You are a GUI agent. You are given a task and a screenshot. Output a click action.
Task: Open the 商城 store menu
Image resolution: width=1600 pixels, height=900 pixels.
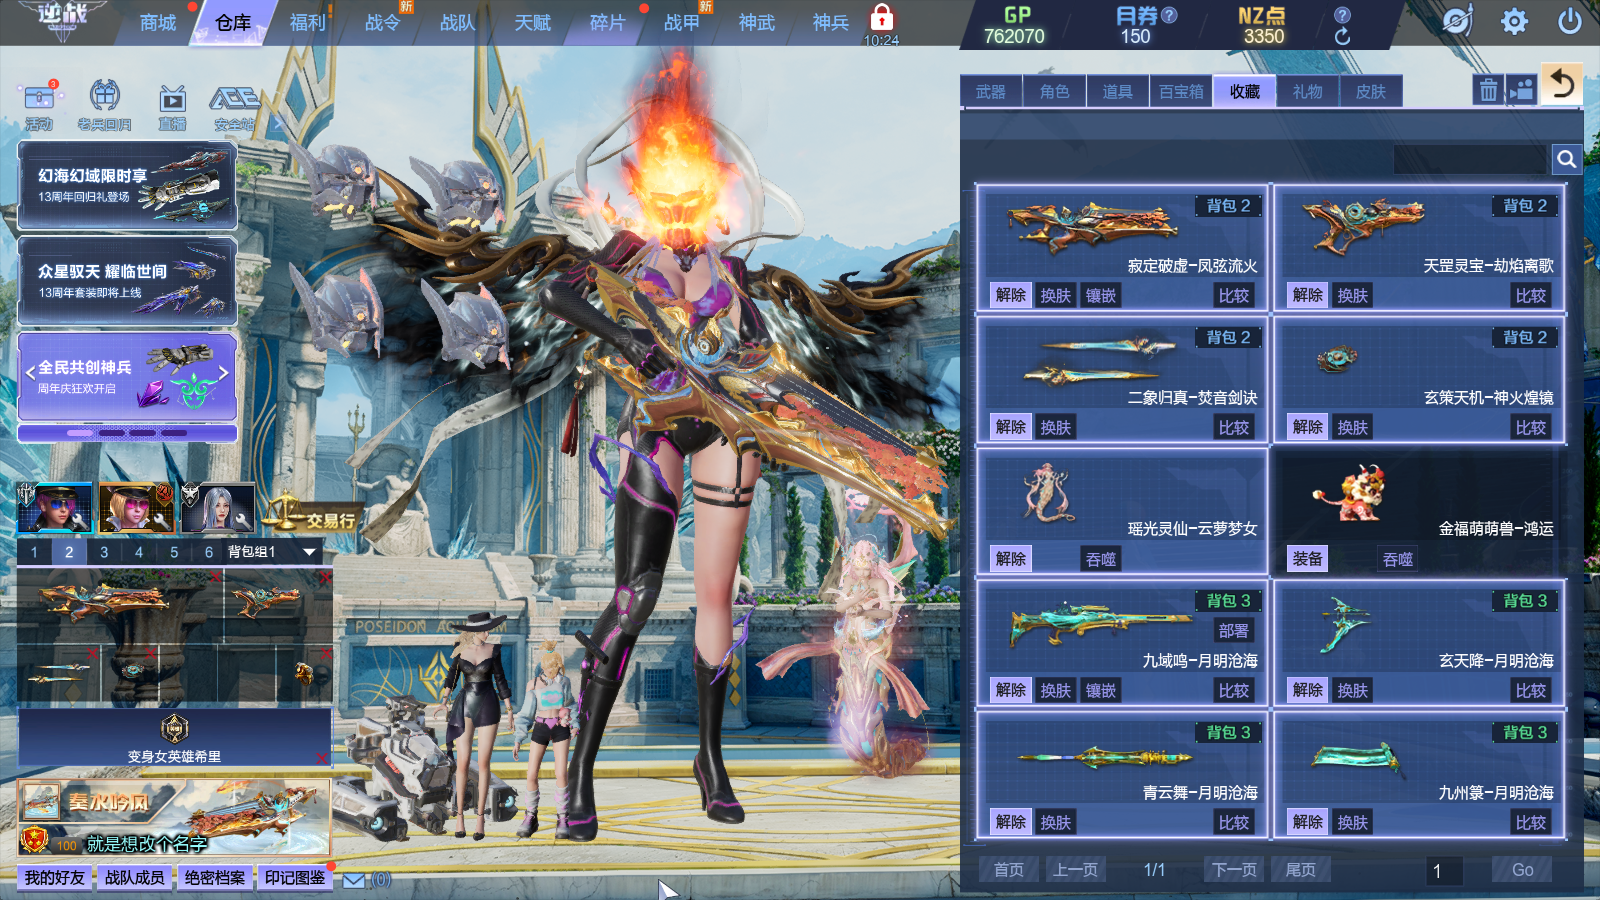pyautogui.click(x=158, y=23)
